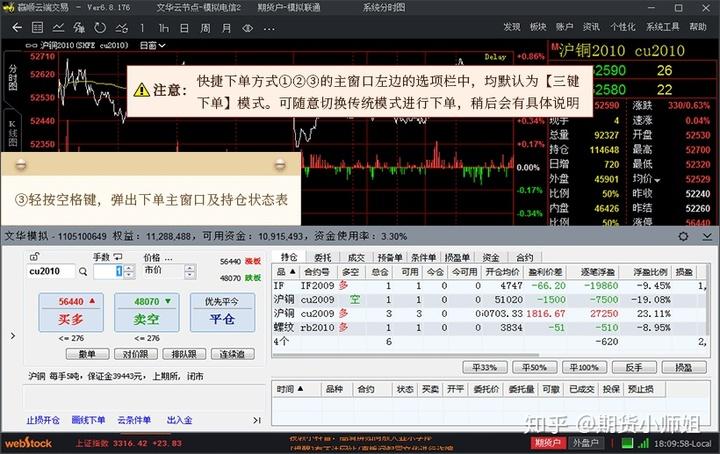Open the 发现 menu
The width and height of the screenshot is (720, 454).
tap(512, 27)
